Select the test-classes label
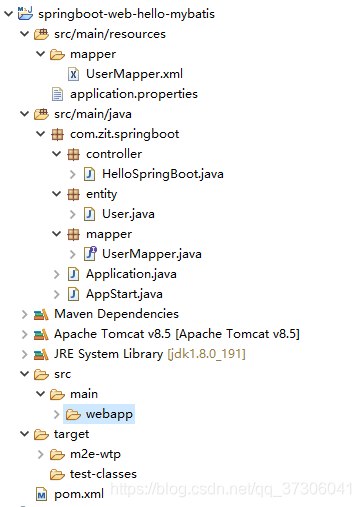 click(x=103, y=474)
